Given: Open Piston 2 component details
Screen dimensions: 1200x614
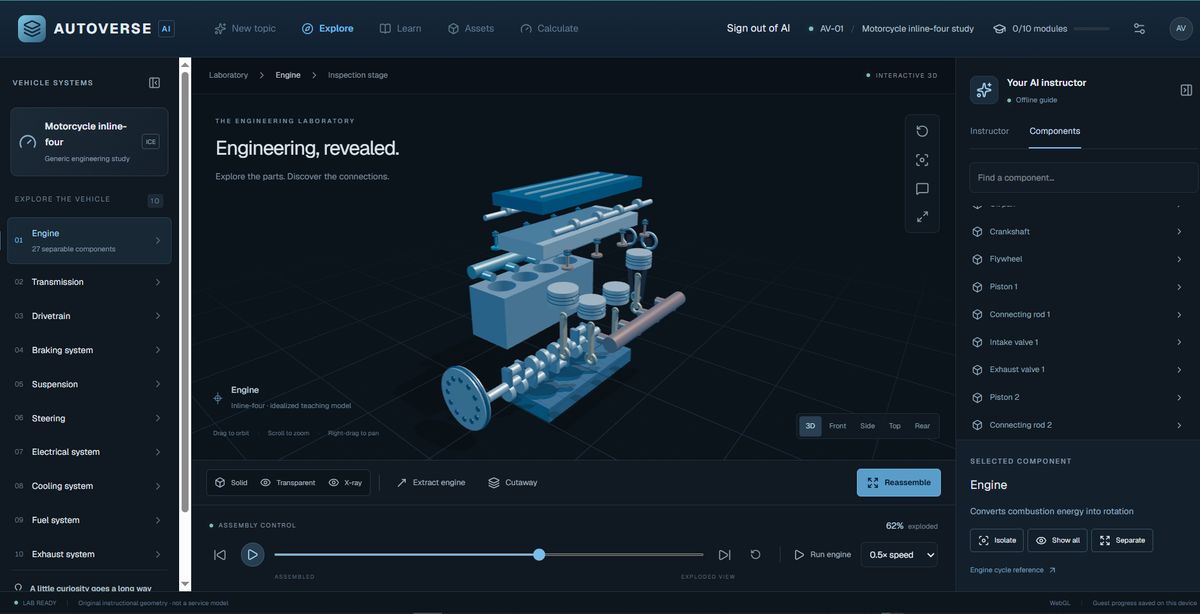Looking at the screenshot, I should tap(1078, 397).
